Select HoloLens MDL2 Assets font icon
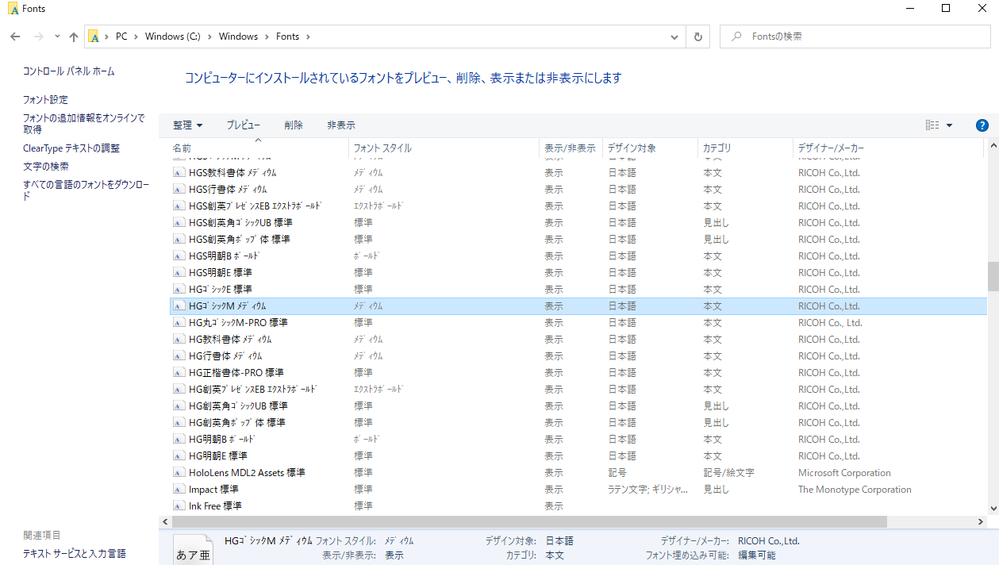999x565 pixels. [179, 473]
